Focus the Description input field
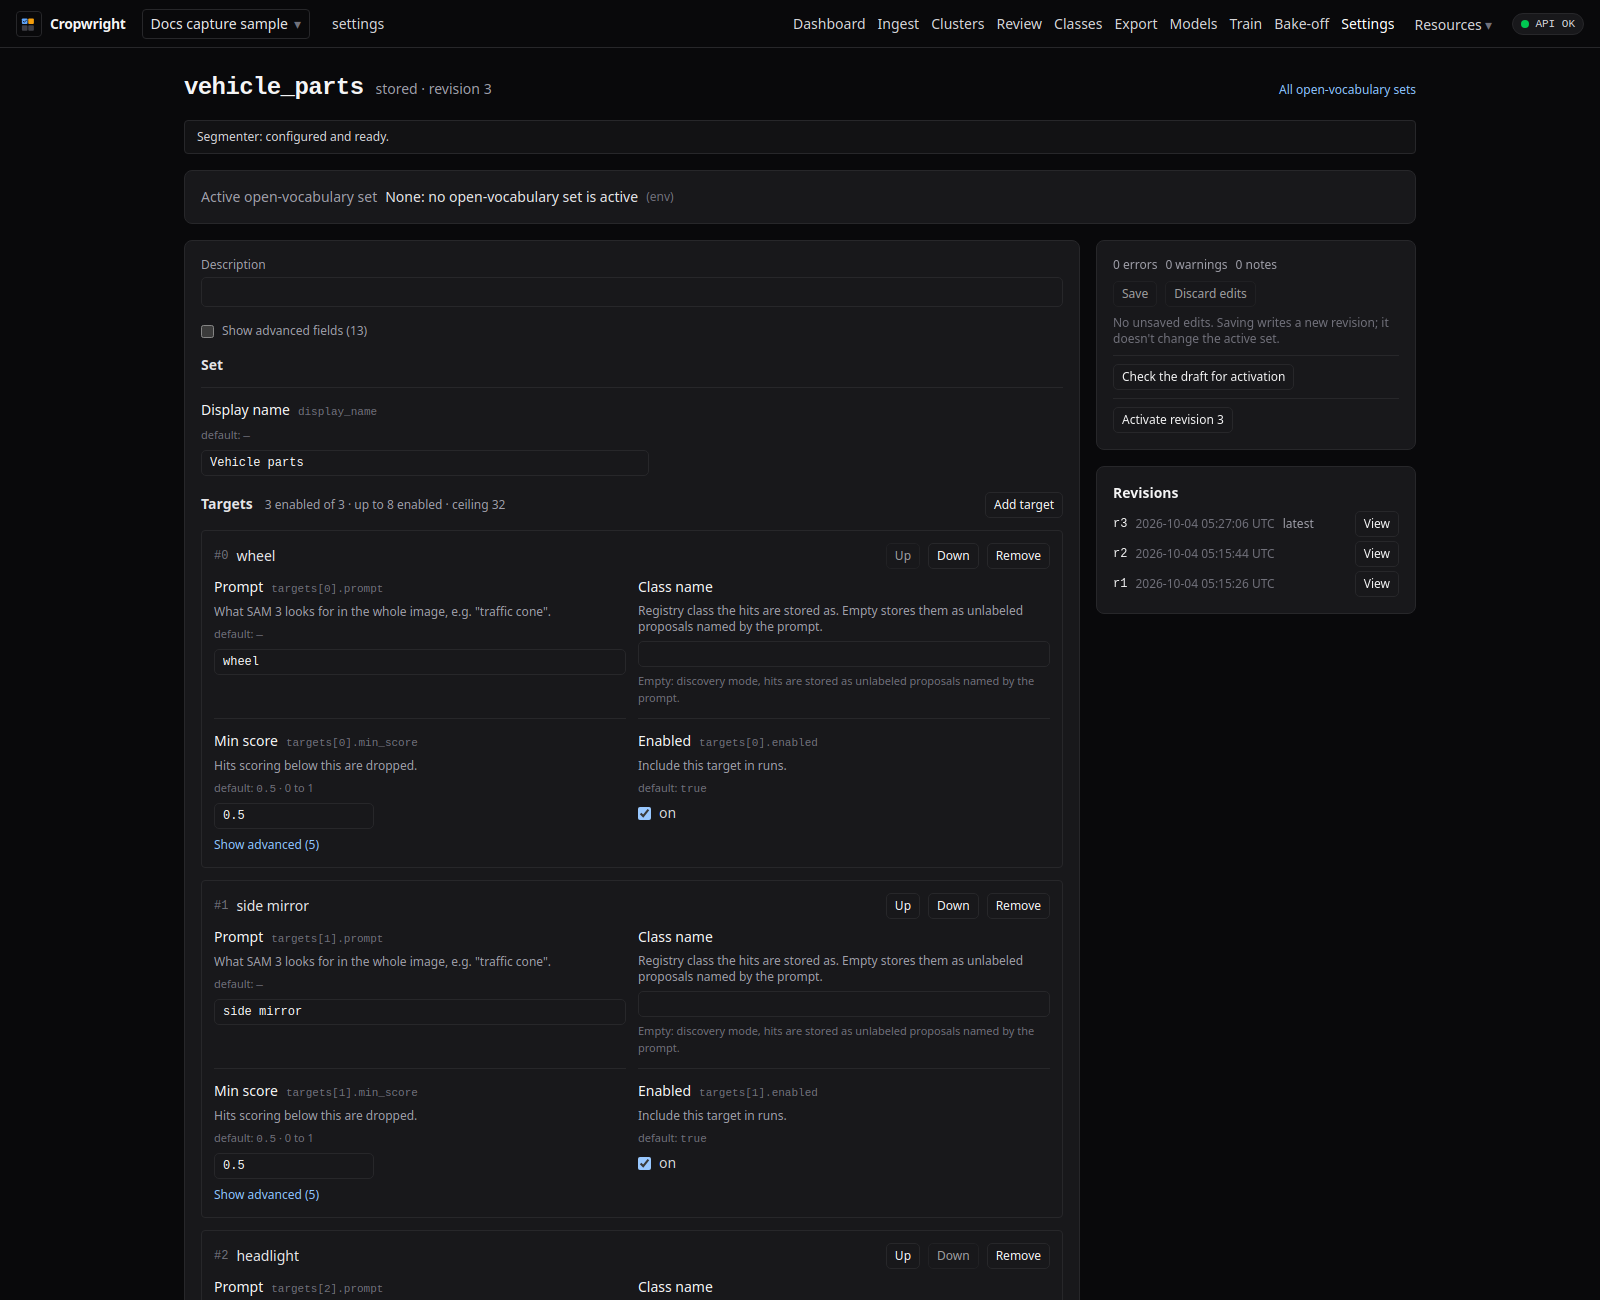 (x=632, y=292)
